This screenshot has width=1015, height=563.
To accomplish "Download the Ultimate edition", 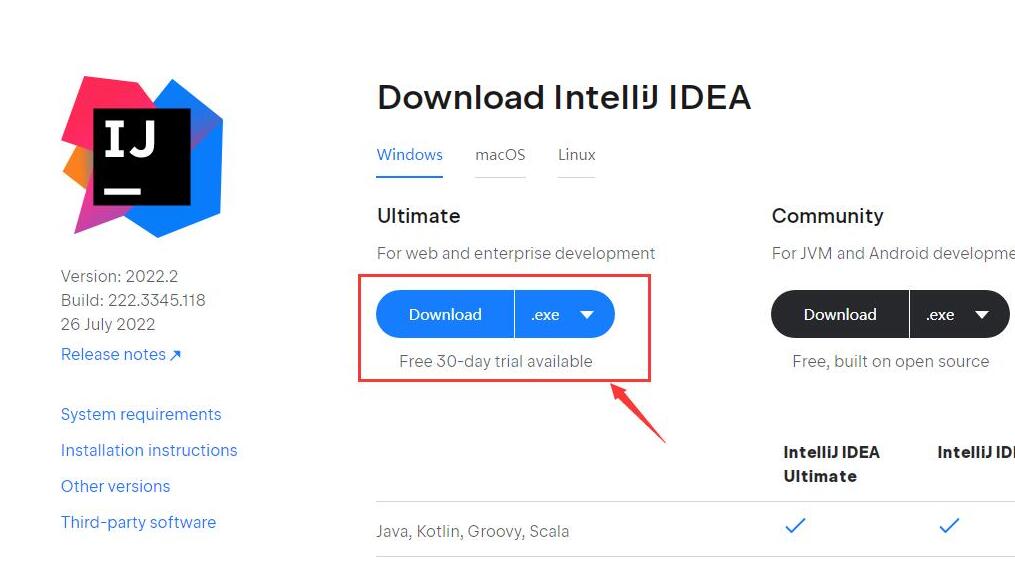I will [445, 315].
